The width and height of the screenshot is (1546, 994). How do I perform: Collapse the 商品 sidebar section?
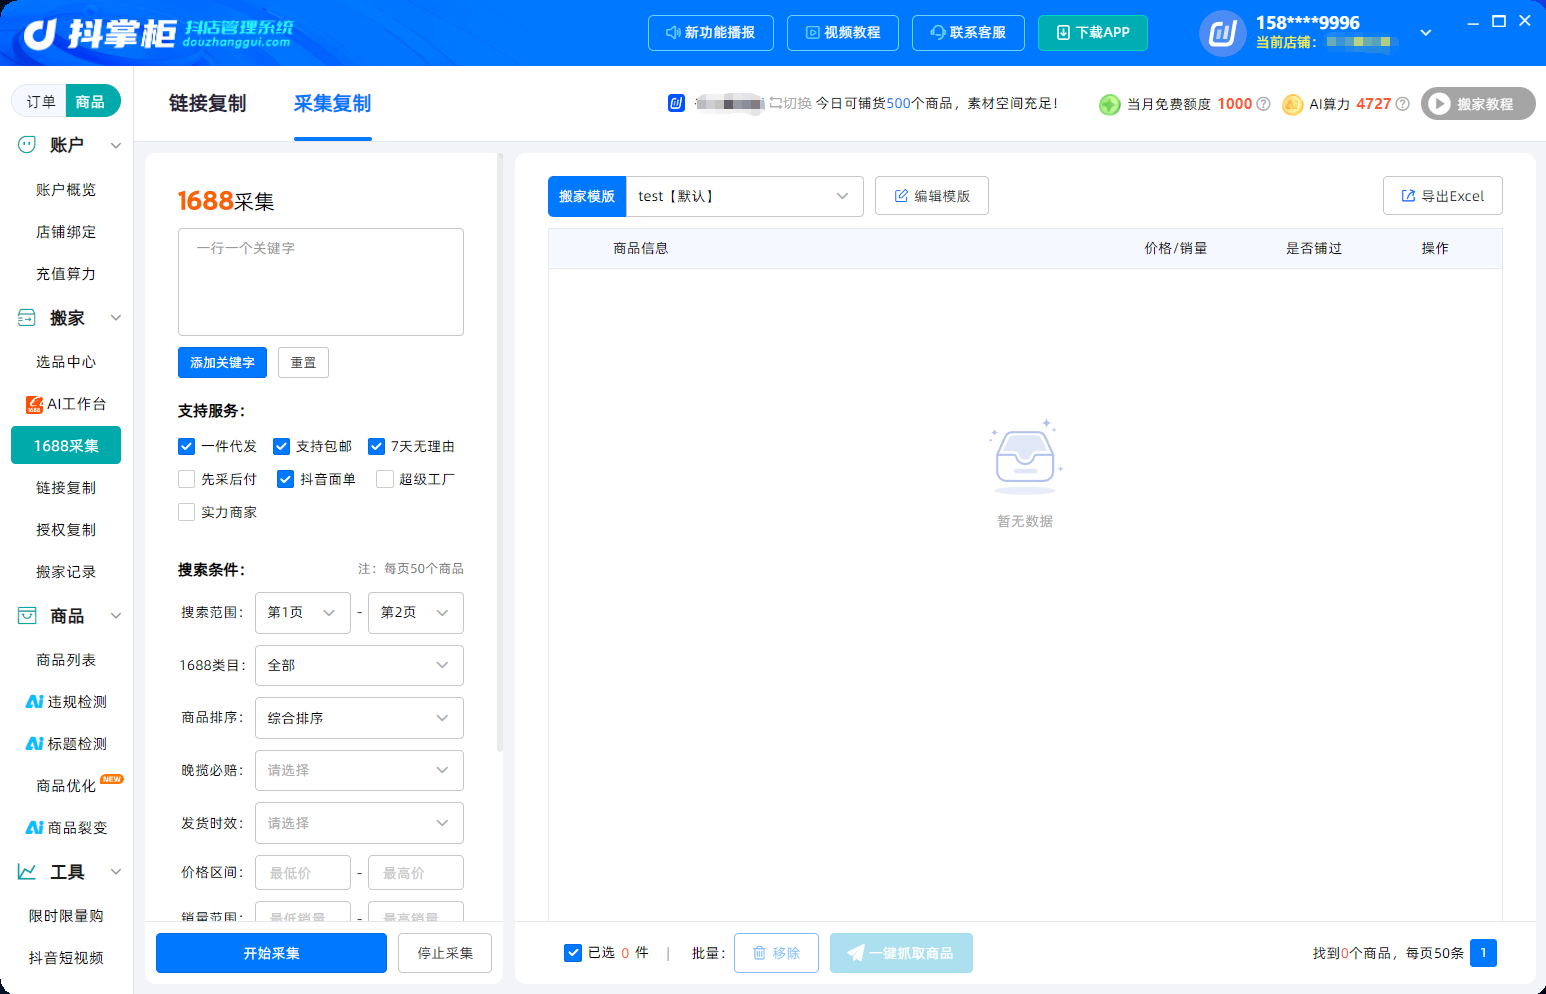[116, 616]
